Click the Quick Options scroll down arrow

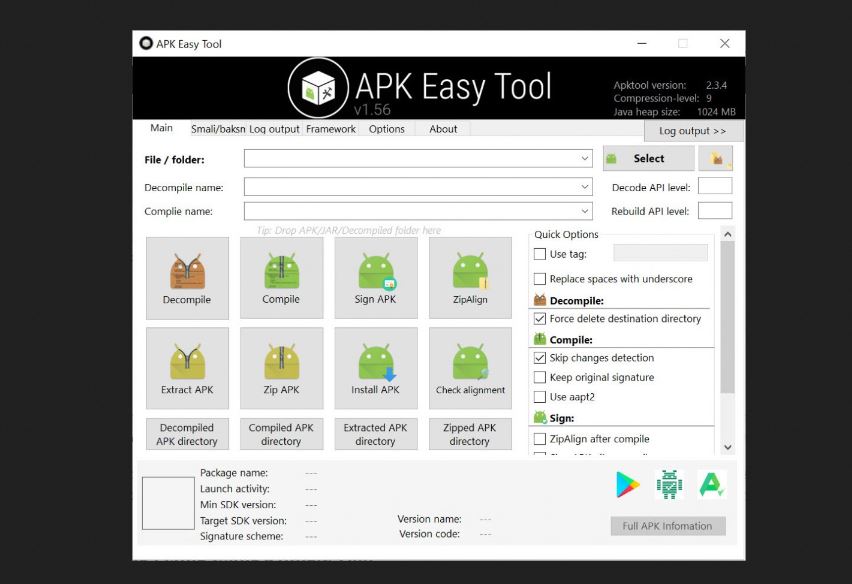[728, 447]
